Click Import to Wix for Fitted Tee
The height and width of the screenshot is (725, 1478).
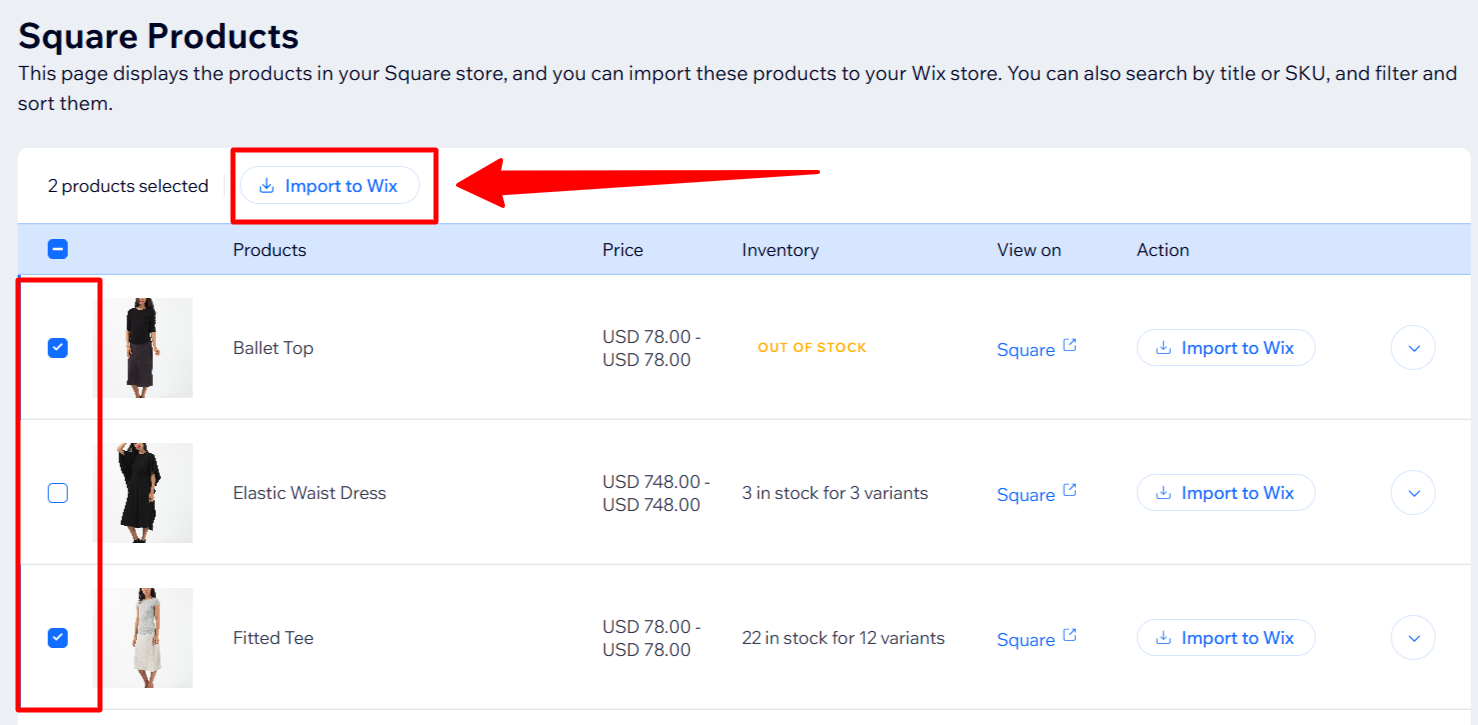pos(1226,638)
